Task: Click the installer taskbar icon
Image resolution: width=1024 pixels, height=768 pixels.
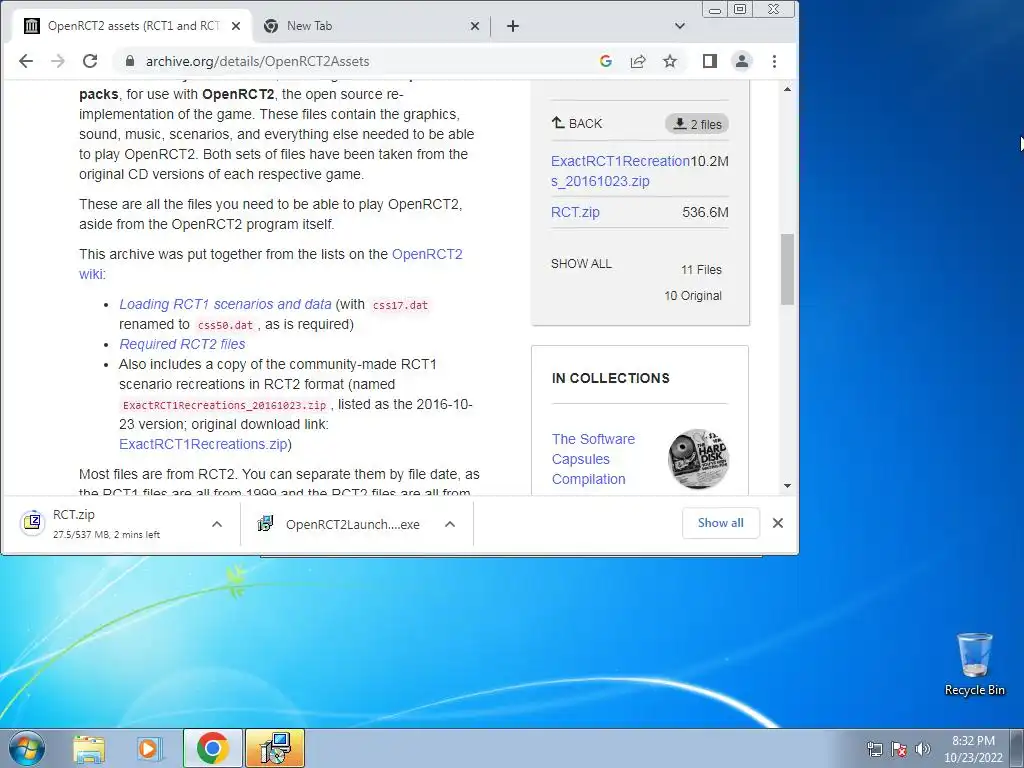Action: click(275, 748)
